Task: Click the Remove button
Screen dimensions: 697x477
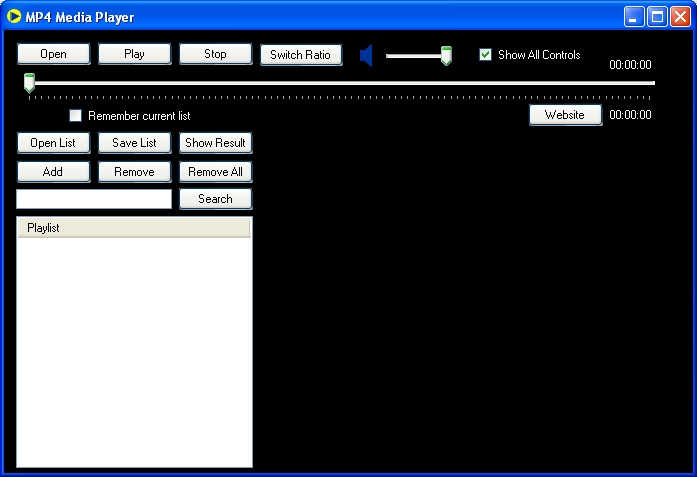Action: [134, 172]
